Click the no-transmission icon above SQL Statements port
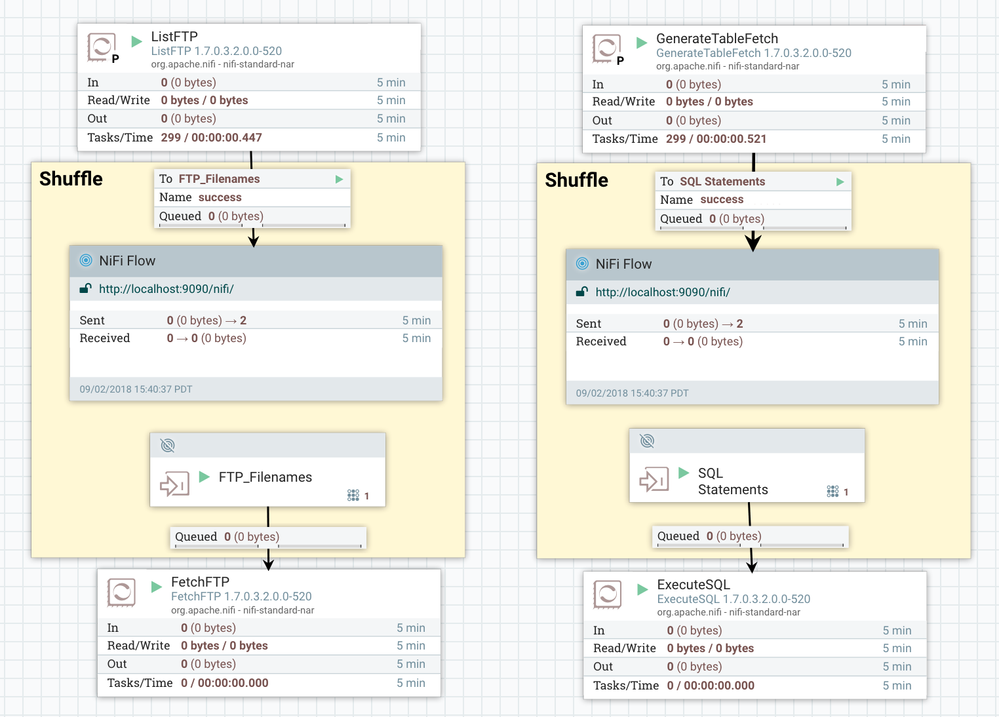The width and height of the screenshot is (999, 717). (648, 440)
